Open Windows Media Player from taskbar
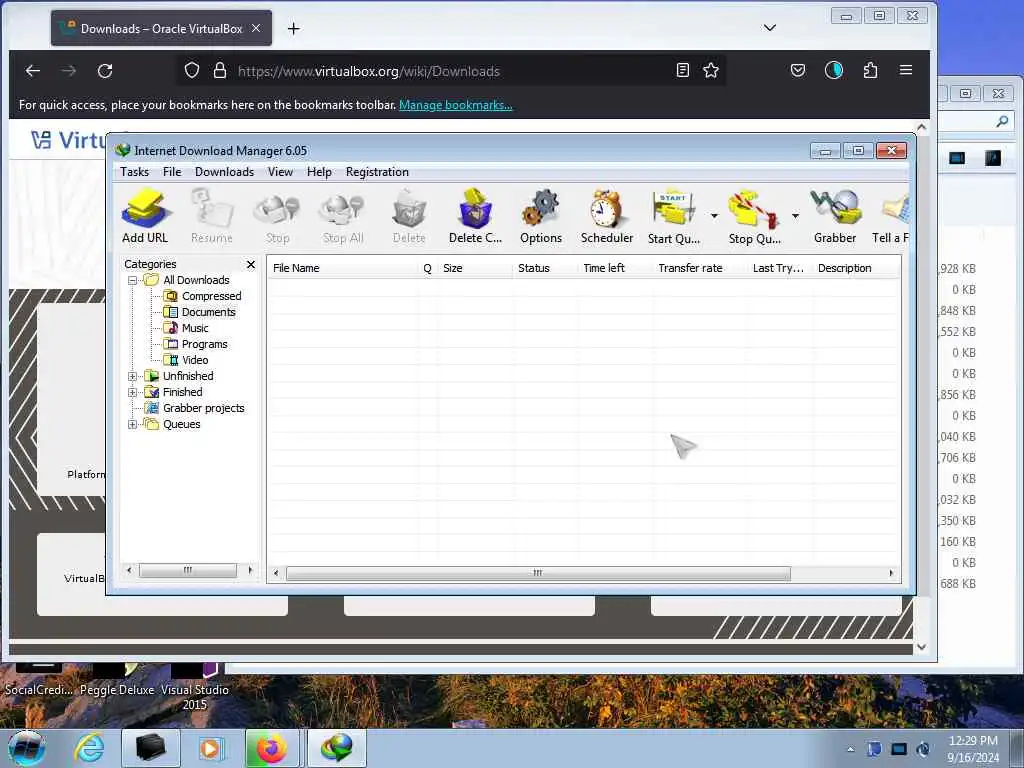The image size is (1024, 768). click(x=210, y=748)
